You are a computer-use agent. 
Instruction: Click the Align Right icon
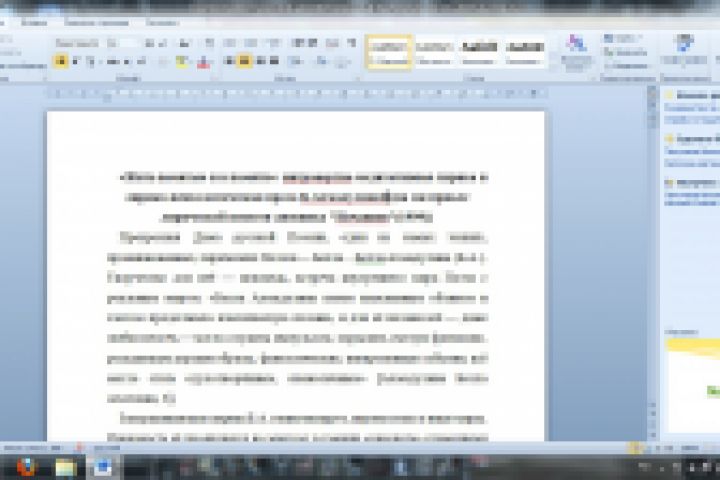tap(260, 61)
